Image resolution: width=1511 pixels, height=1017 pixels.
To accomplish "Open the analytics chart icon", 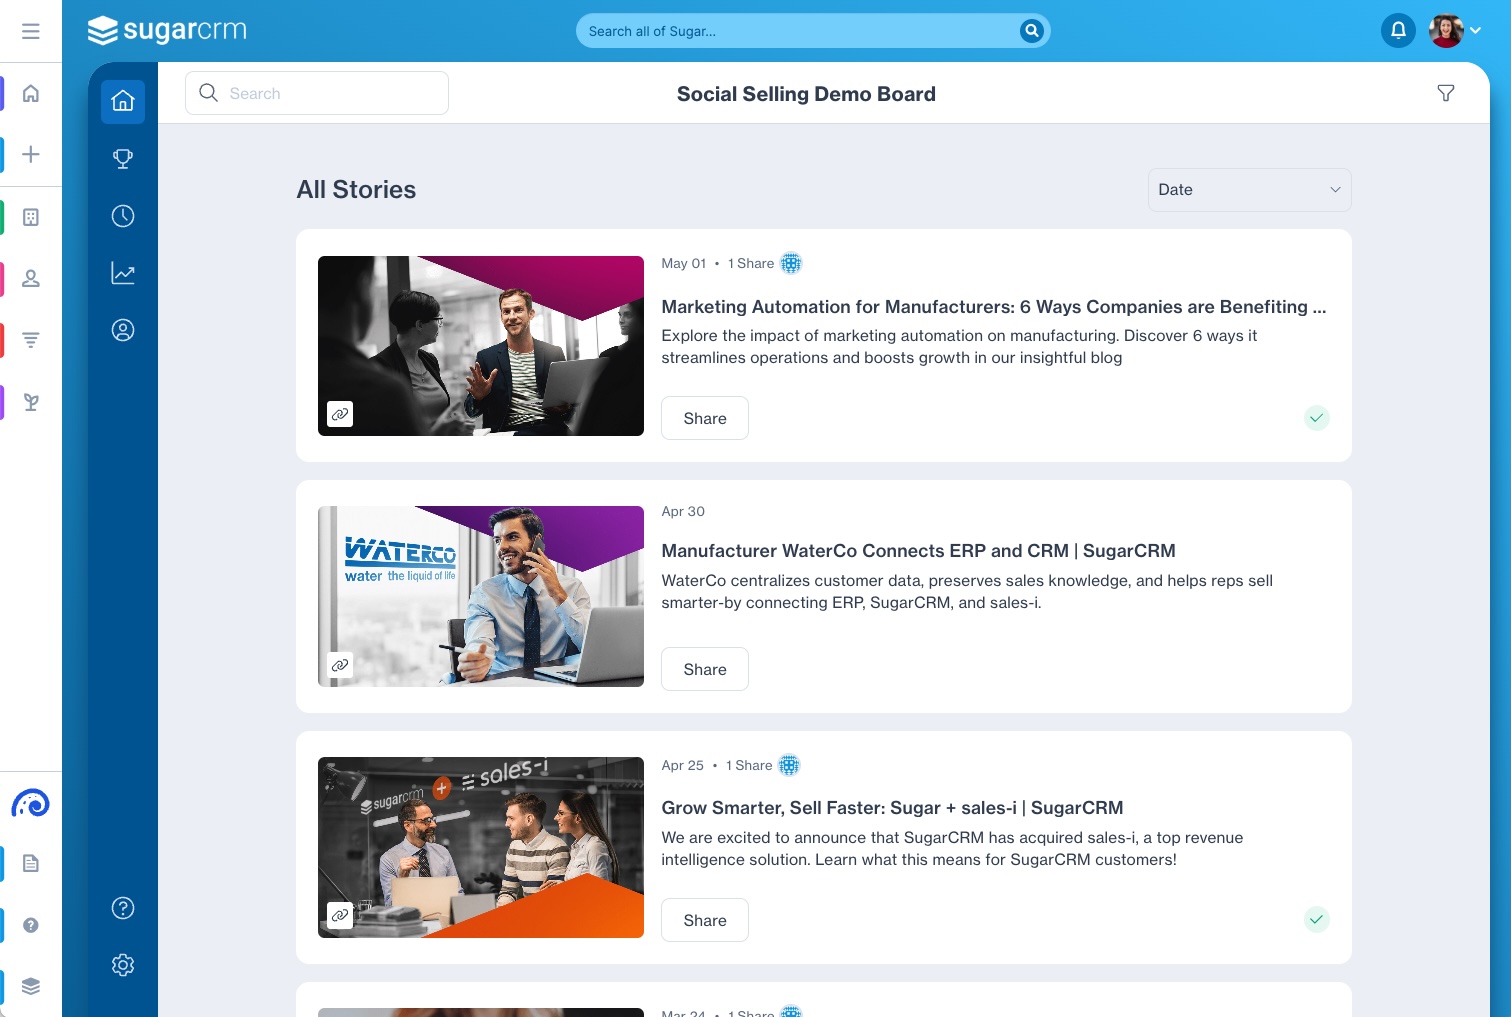I will 123,273.
